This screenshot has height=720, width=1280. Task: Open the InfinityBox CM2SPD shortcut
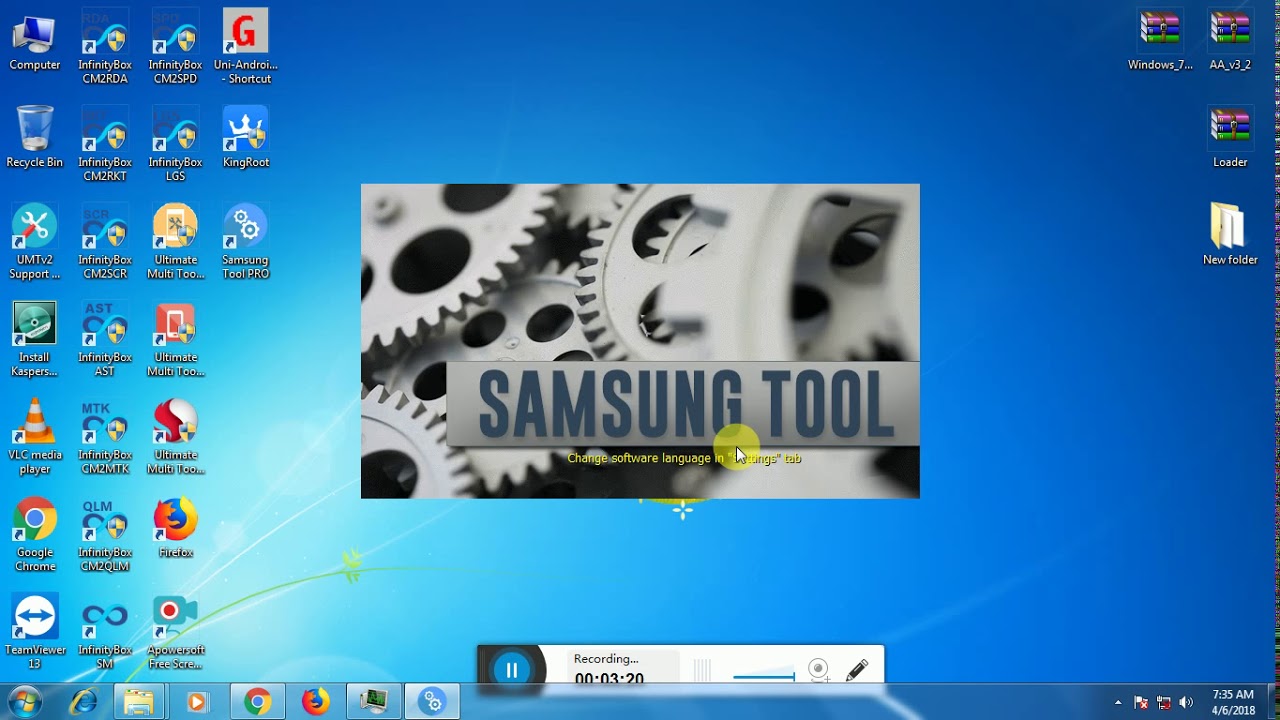pyautogui.click(x=175, y=48)
